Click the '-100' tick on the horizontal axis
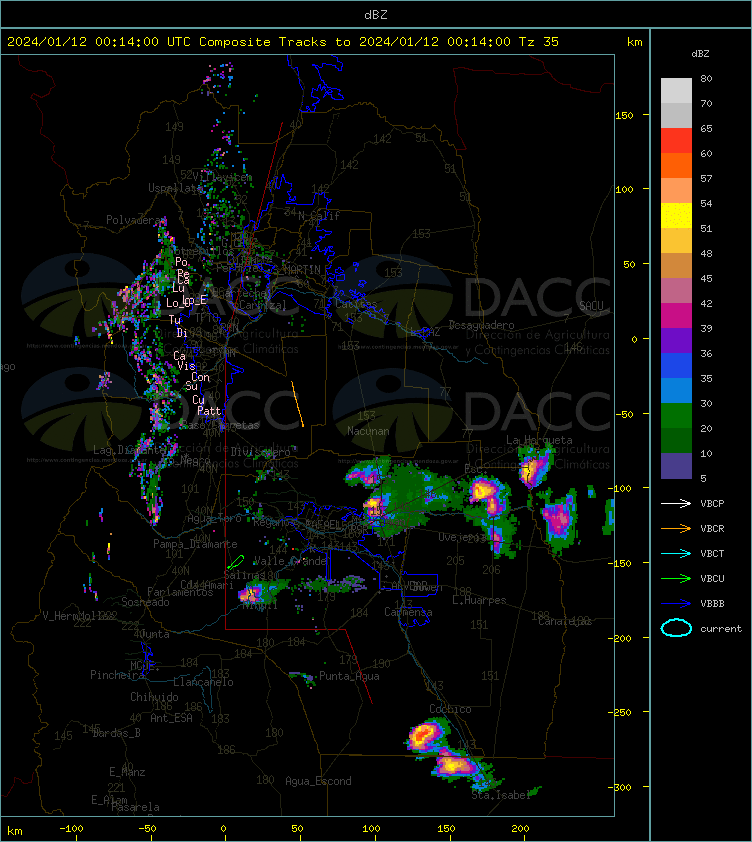 (x=71, y=828)
